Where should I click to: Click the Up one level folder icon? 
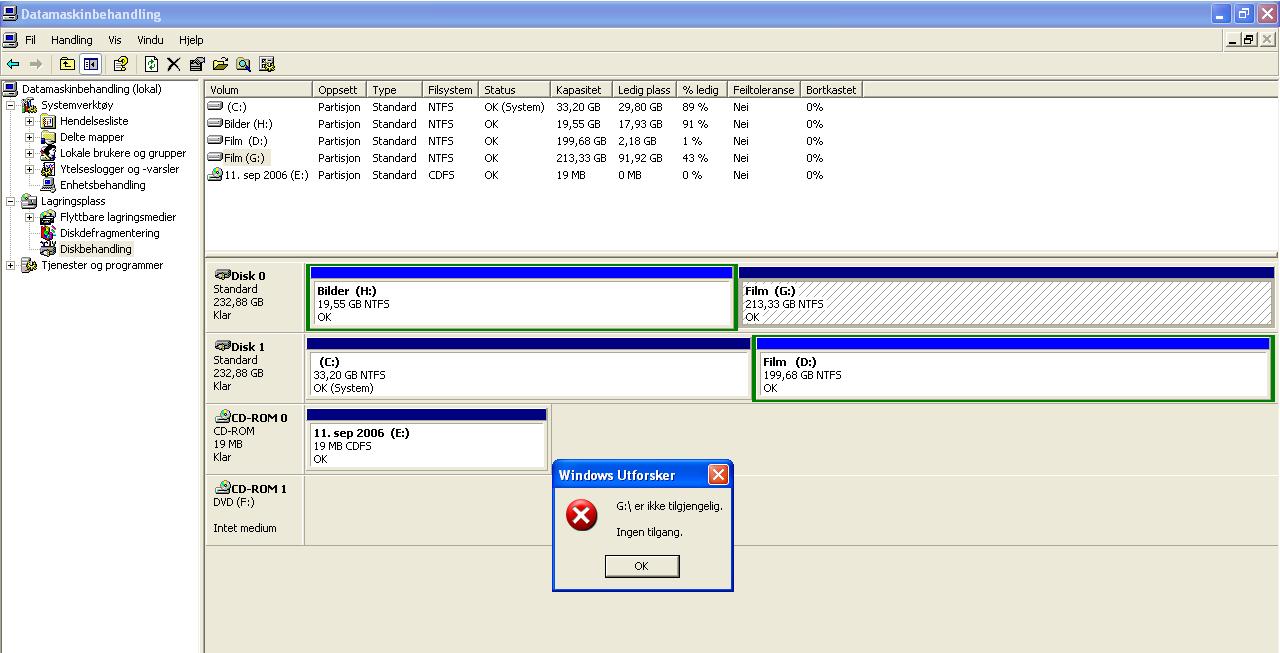[67, 64]
